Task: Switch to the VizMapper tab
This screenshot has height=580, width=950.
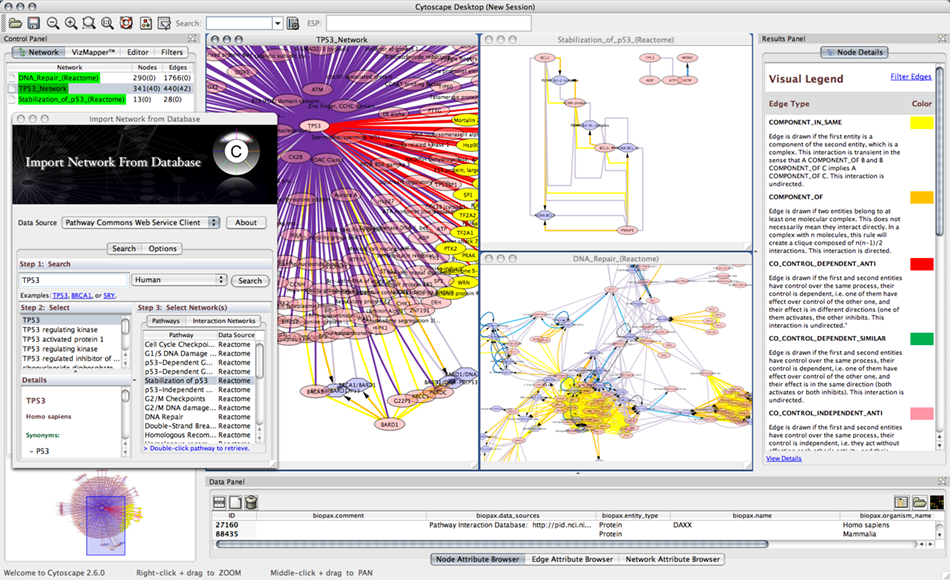Action: click(93, 52)
